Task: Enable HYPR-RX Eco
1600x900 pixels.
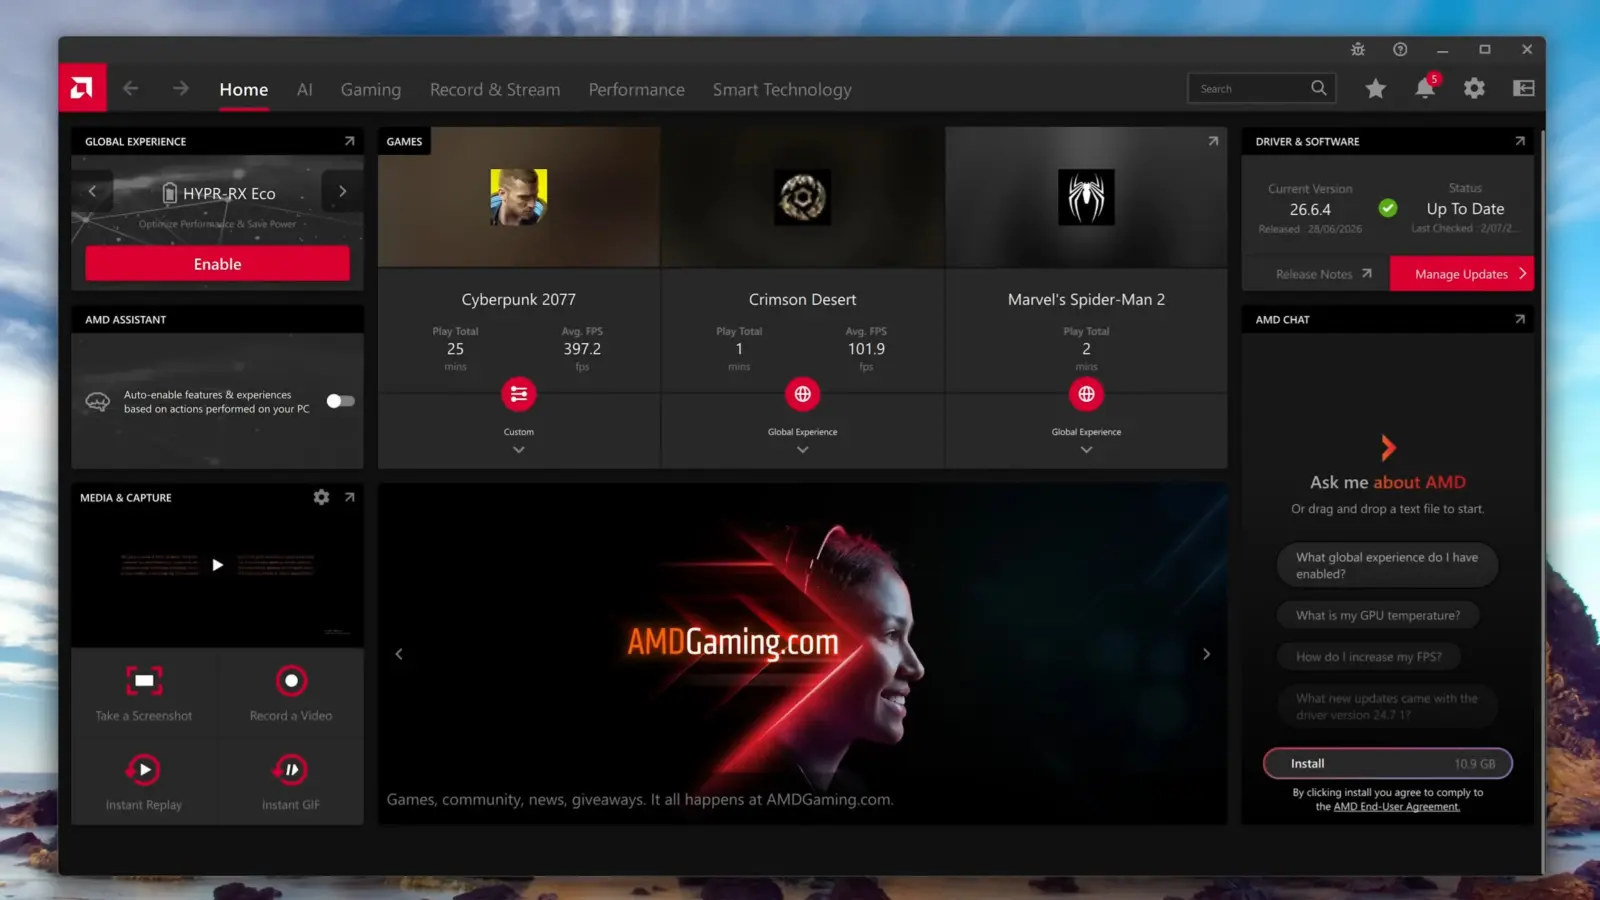Action: [x=217, y=264]
